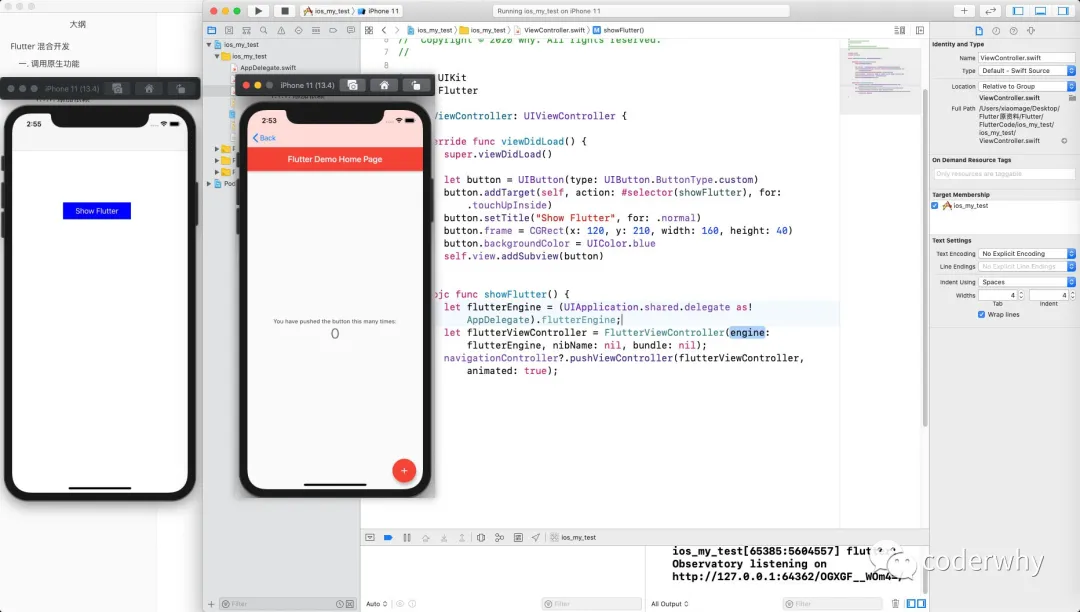The height and width of the screenshot is (612, 1080).
Task: Select AppDelegate.swift in navigator
Action: click(x=268, y=68)
